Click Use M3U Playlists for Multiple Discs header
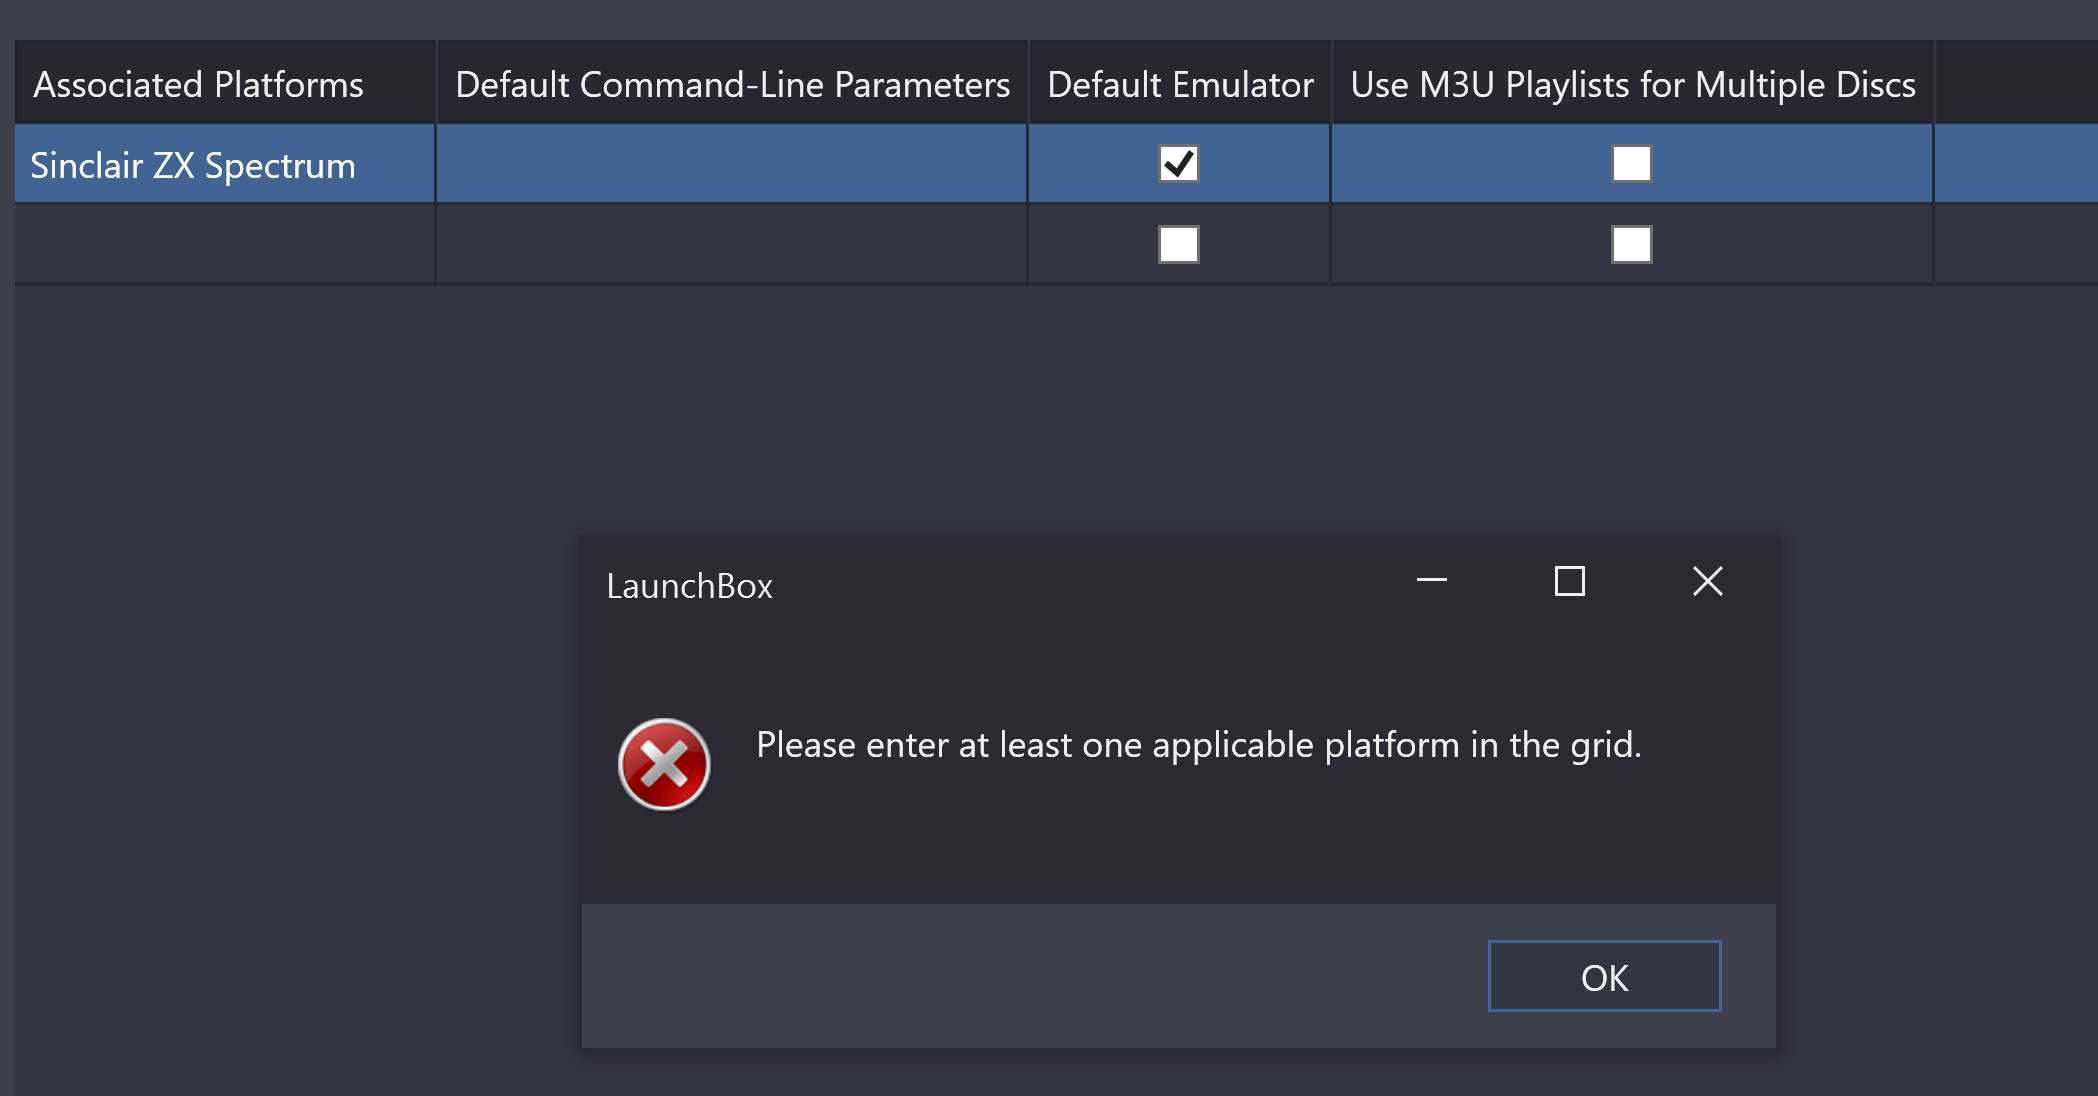Screen dimensions: 2098x1096 pyautogui.click(x=1632, y=83)
